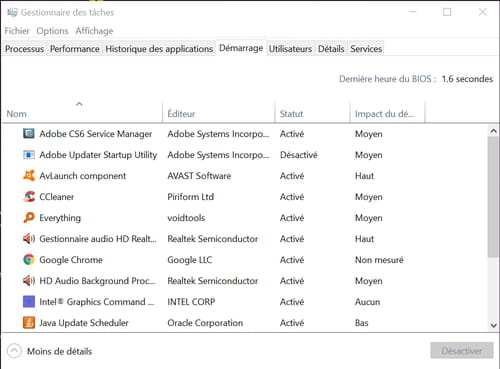Select the Adobe Updater Startup Utility name
Screen dimensions: 500x369
point(98,155)
